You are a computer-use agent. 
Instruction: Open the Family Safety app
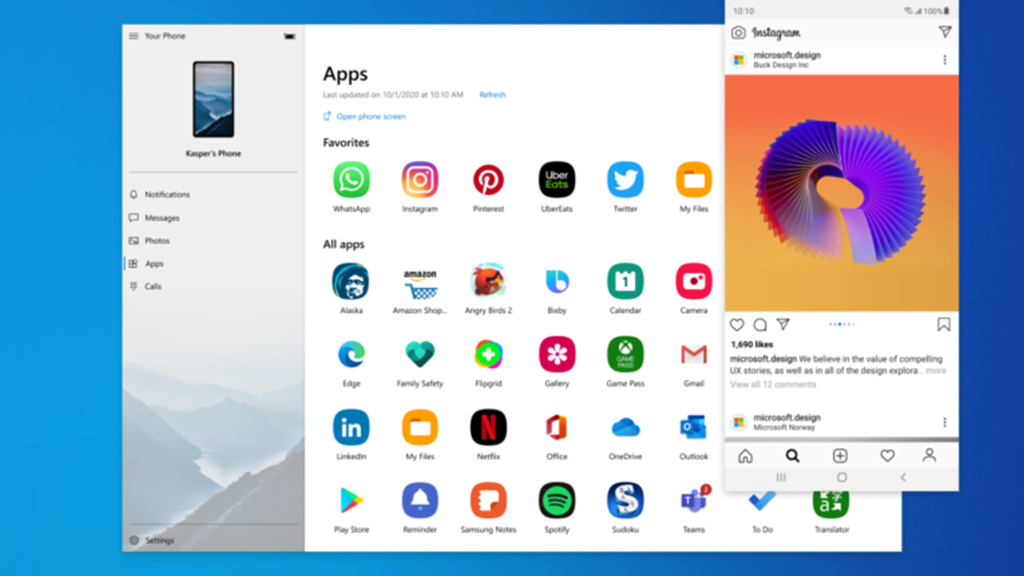420,355
